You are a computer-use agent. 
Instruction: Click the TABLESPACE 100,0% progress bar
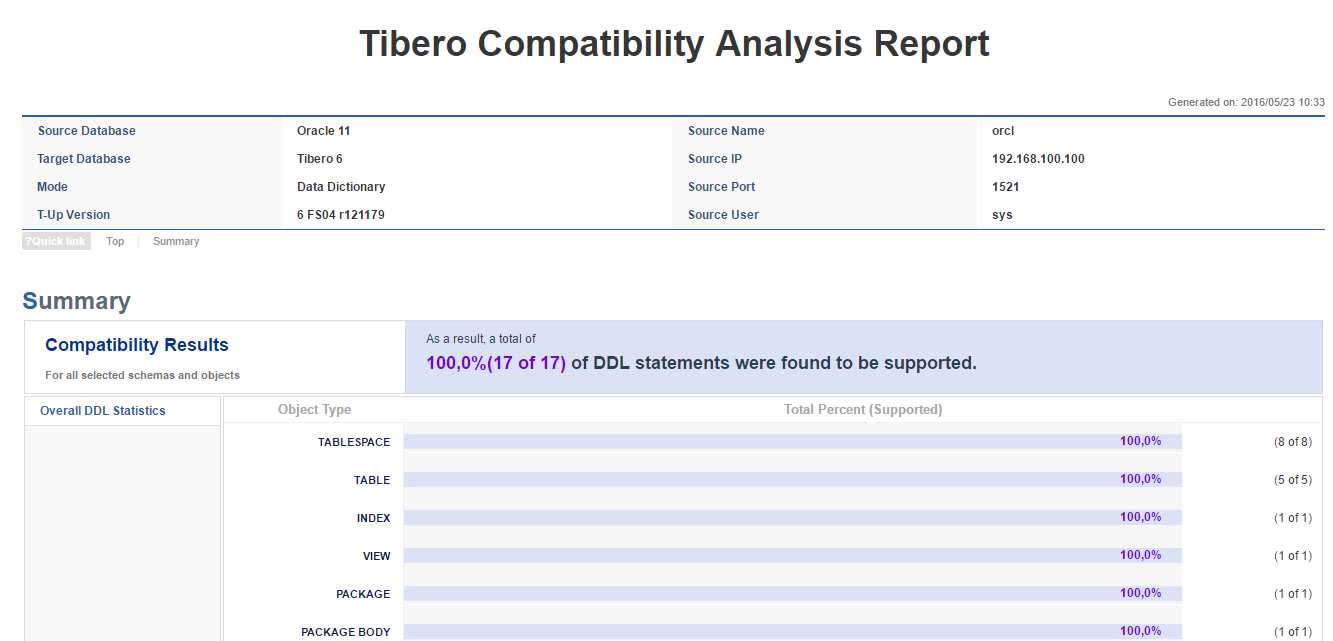(x=790, y=440)
